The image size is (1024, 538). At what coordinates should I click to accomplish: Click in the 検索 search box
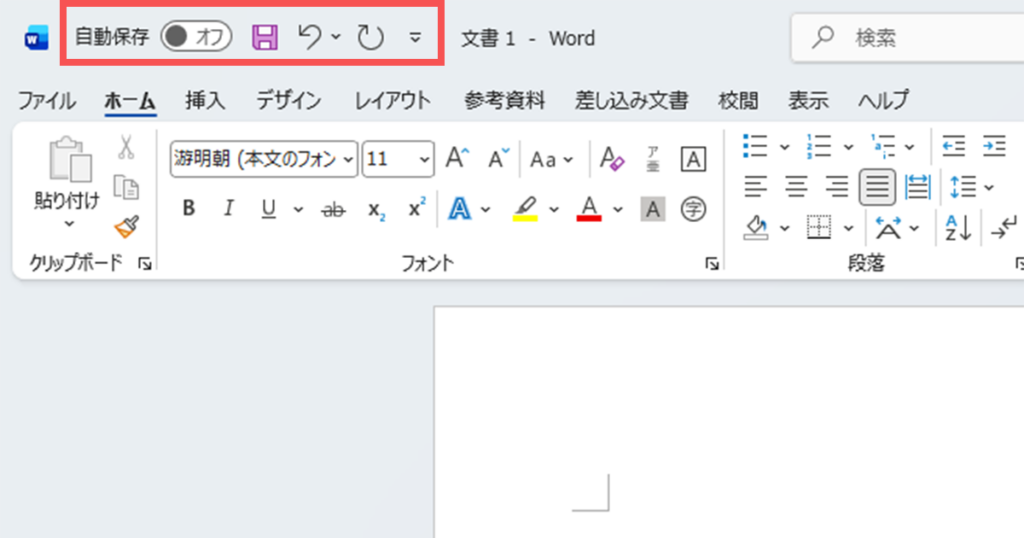coord(908,38)
